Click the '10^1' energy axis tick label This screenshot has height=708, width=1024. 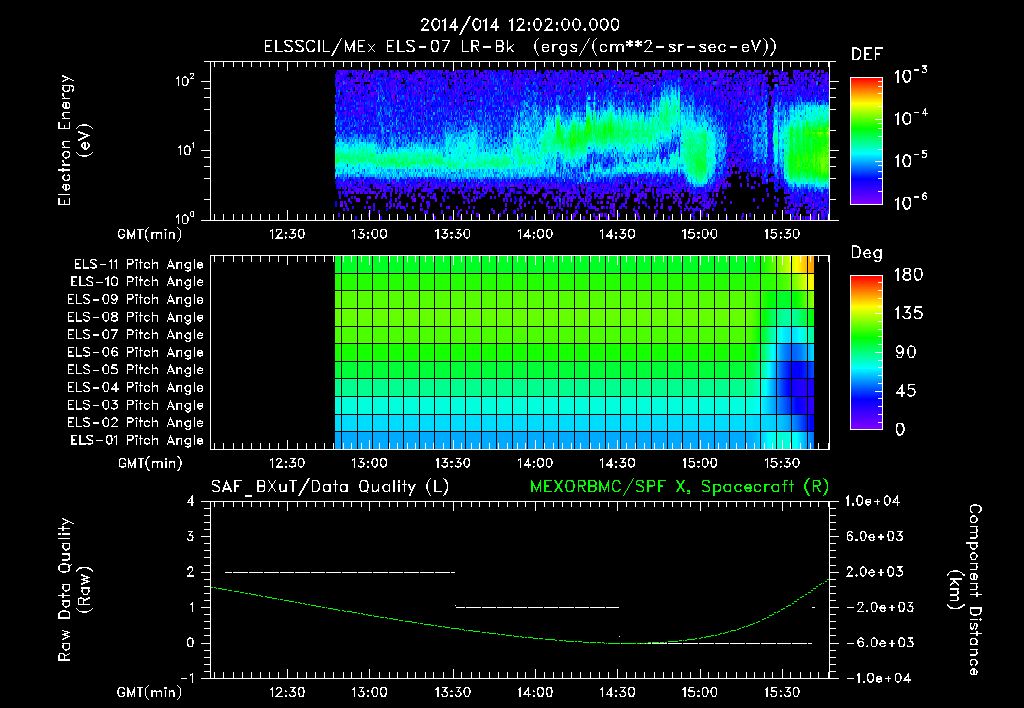point(185,150)
